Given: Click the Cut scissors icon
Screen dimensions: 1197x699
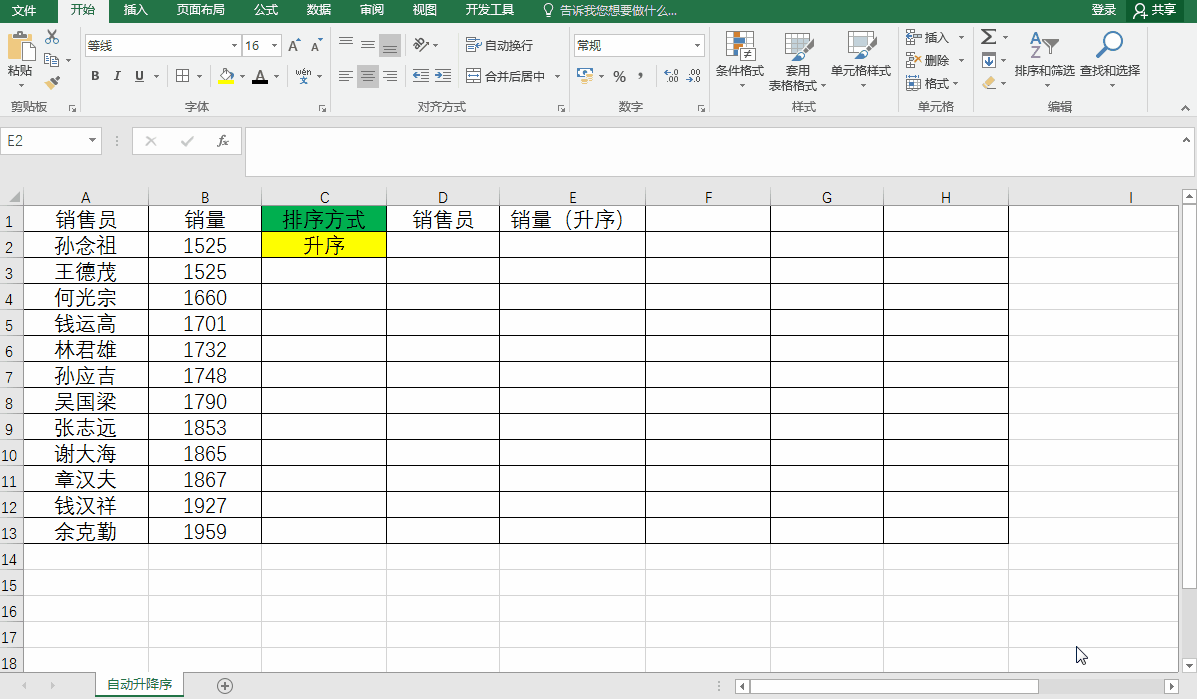Looking at the screenshot, I should pos(52,37).
